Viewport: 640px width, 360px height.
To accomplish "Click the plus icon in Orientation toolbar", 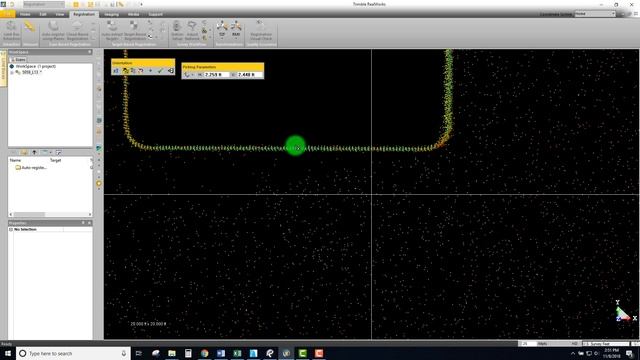I will (150, 71).
